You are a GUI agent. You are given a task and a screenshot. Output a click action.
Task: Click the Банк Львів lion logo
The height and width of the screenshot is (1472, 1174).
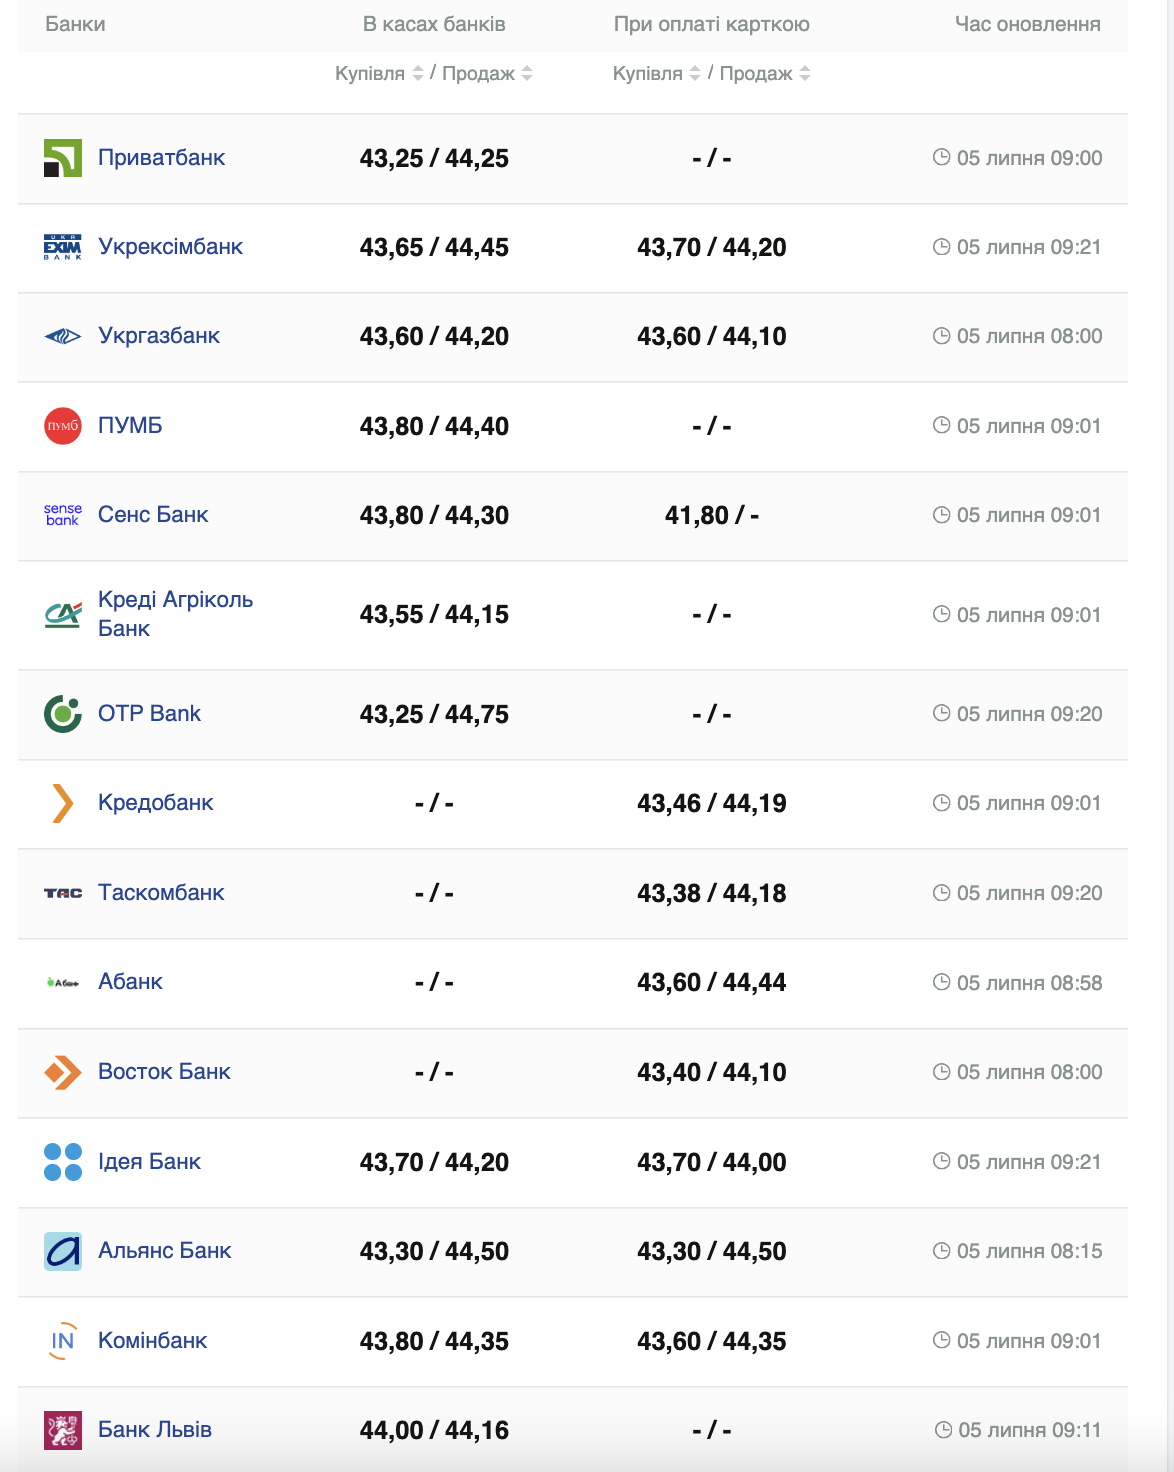point(62,1430)
